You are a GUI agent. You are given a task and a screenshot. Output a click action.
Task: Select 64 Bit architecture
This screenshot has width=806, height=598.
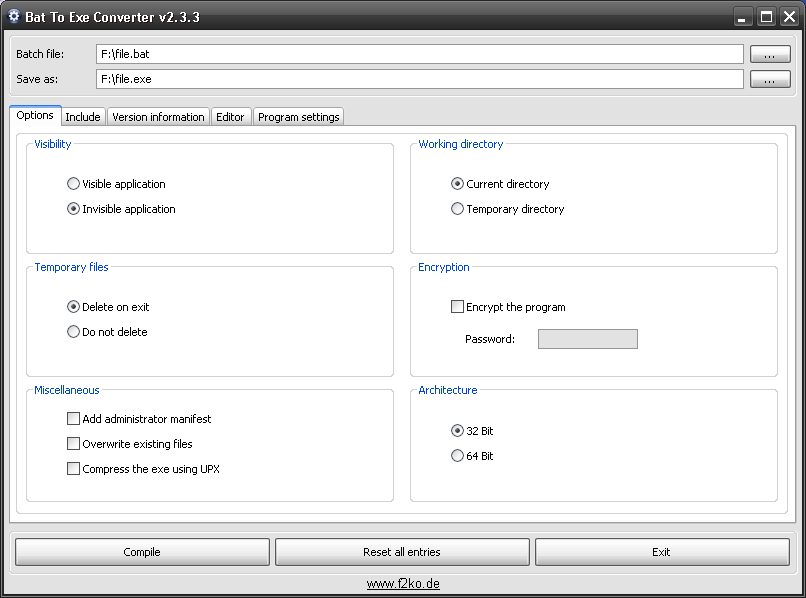point(457,456)
